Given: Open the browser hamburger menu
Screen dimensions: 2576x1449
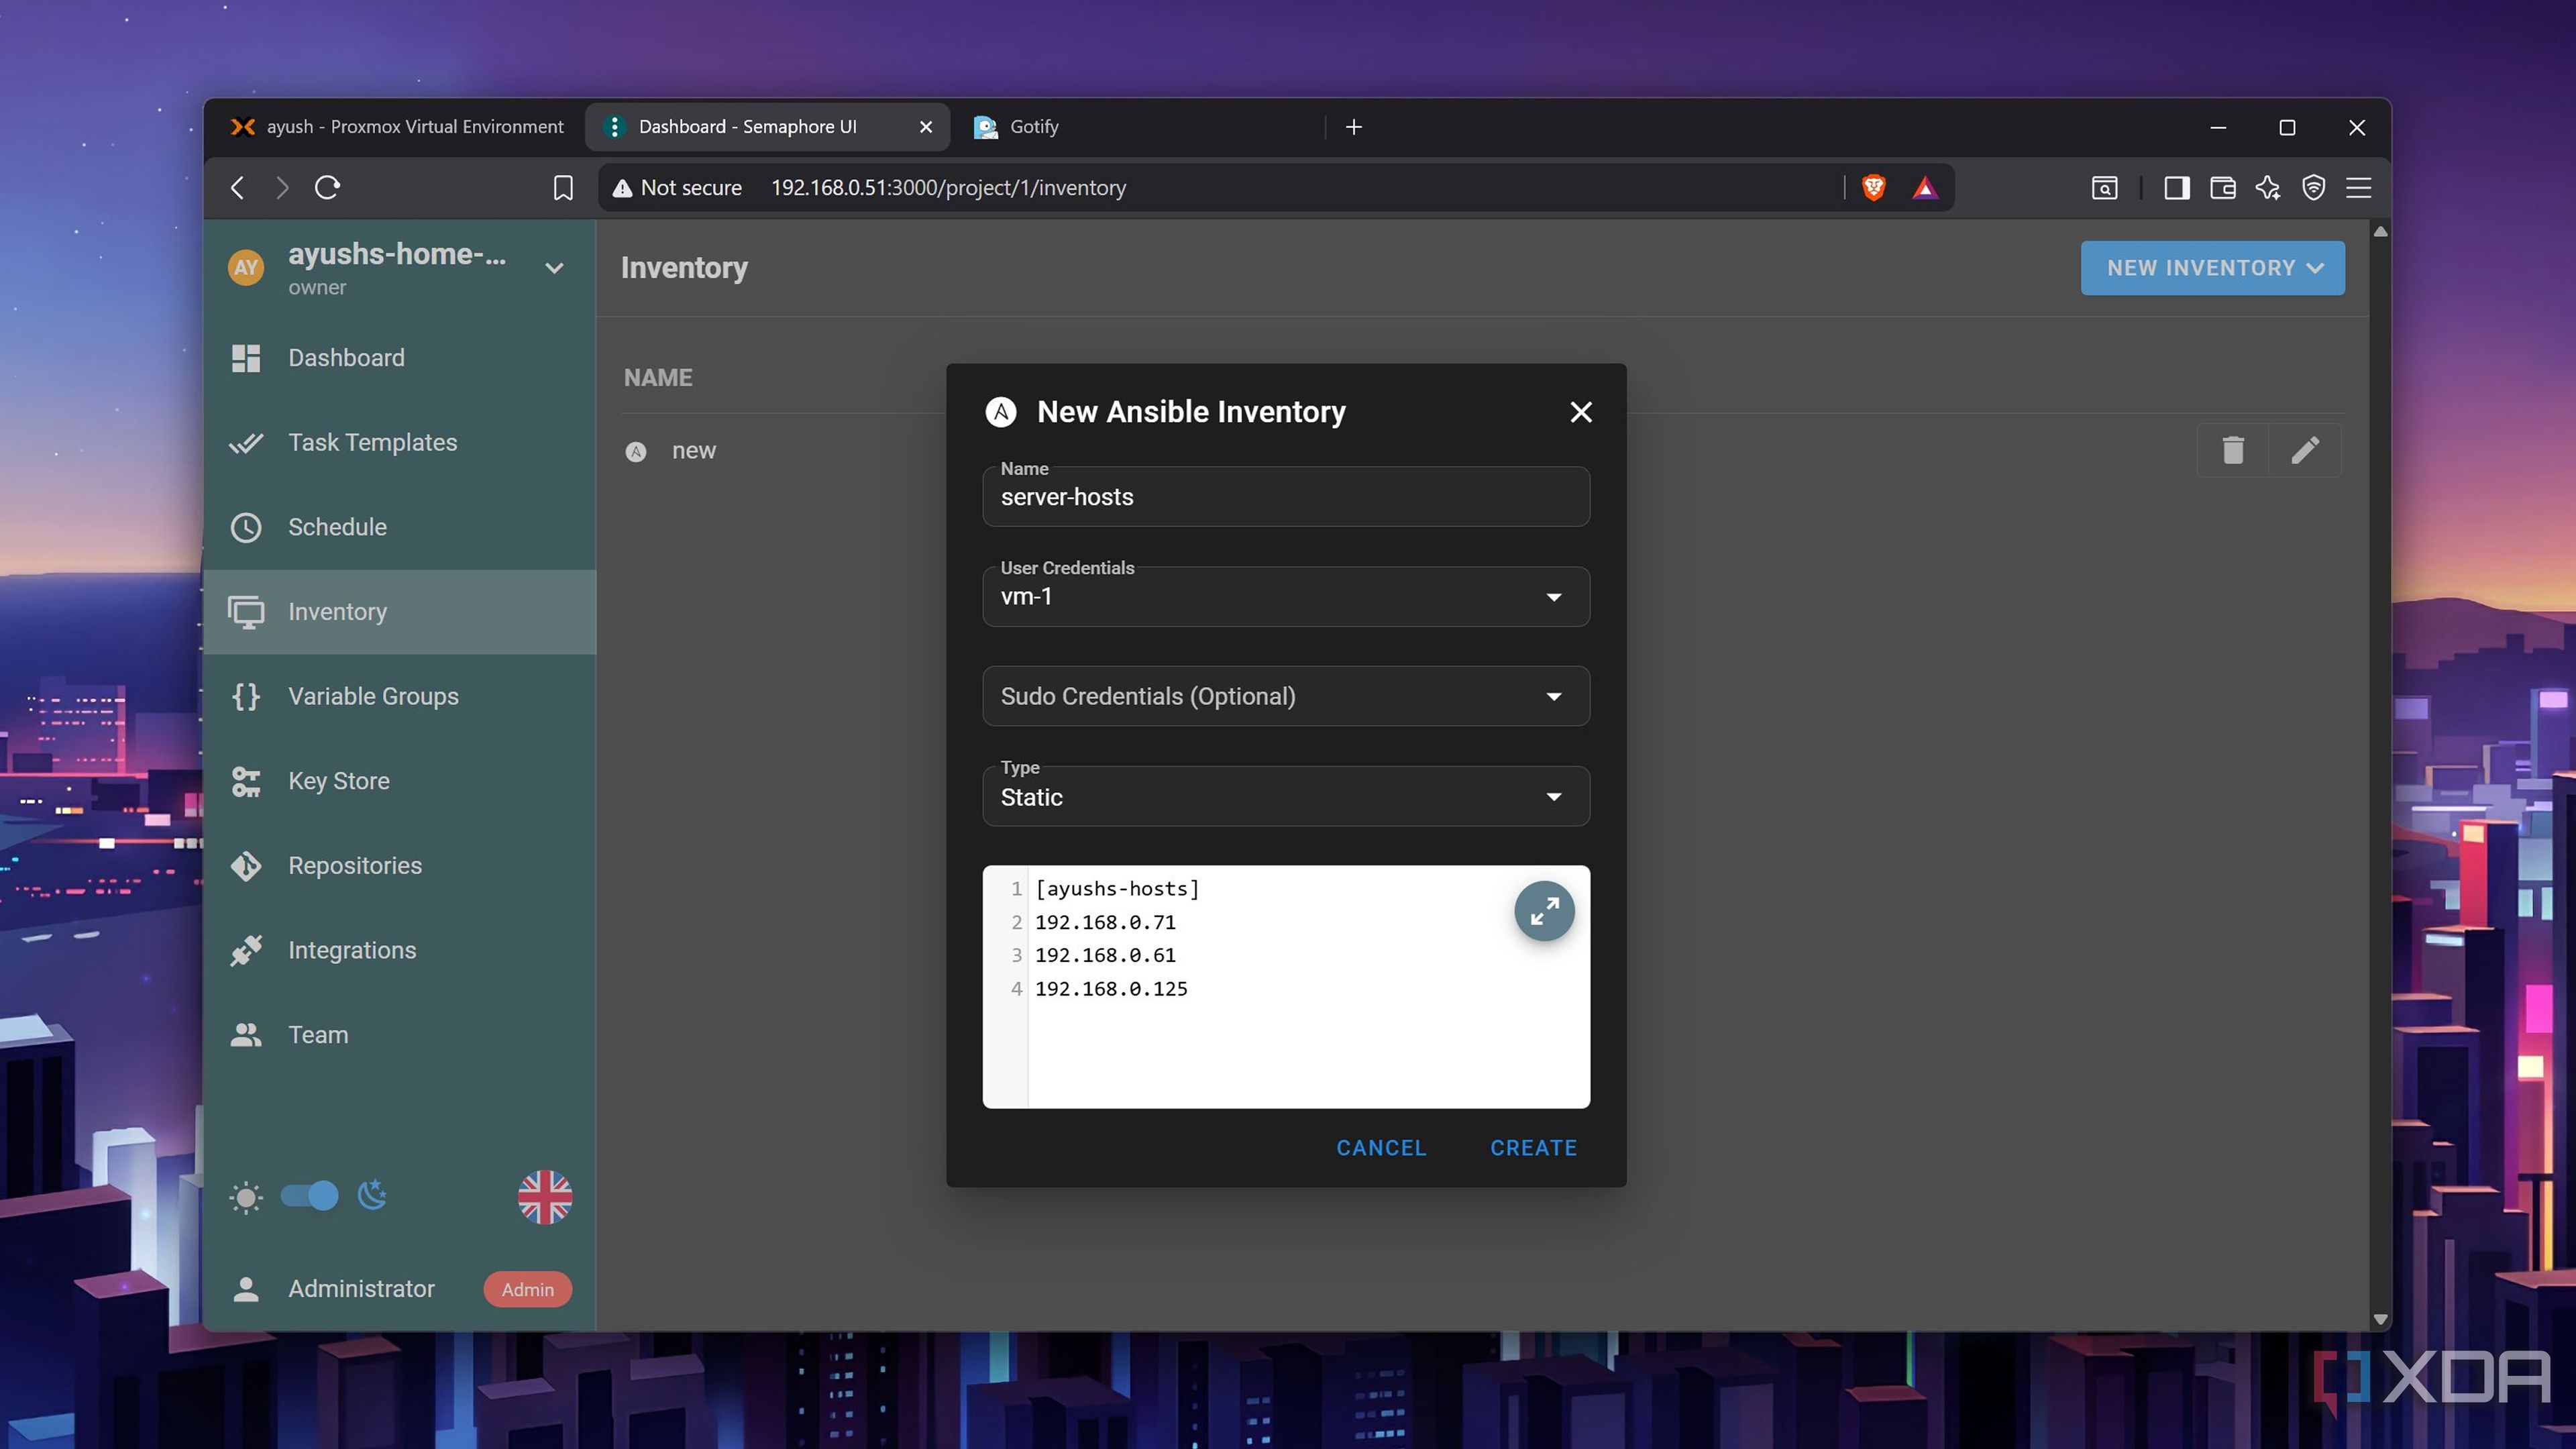Looking at the screenshot, I should click(x=2359, y=188).
